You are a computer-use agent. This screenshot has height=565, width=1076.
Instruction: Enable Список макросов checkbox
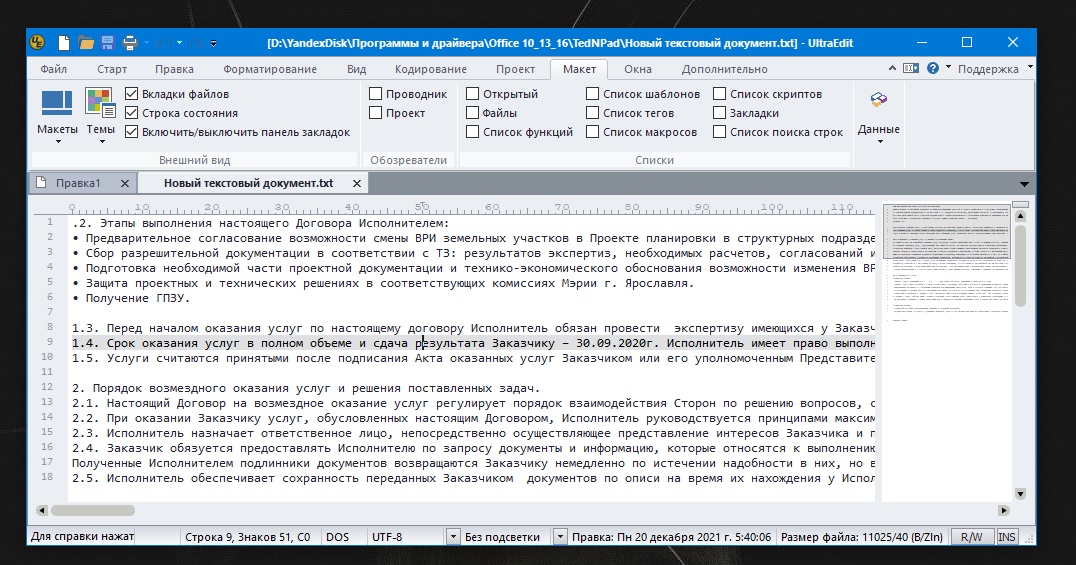pyautogui.click(x=592, y=132)
